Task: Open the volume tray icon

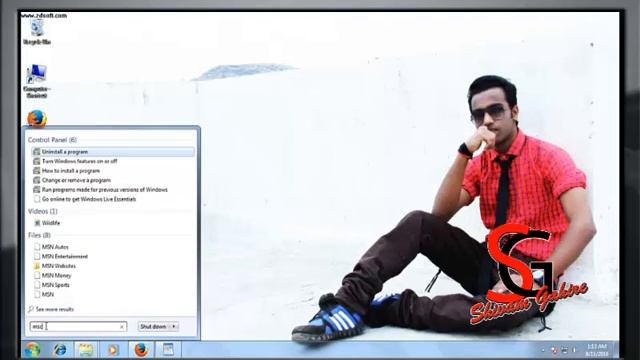Action: pos(574,350)
